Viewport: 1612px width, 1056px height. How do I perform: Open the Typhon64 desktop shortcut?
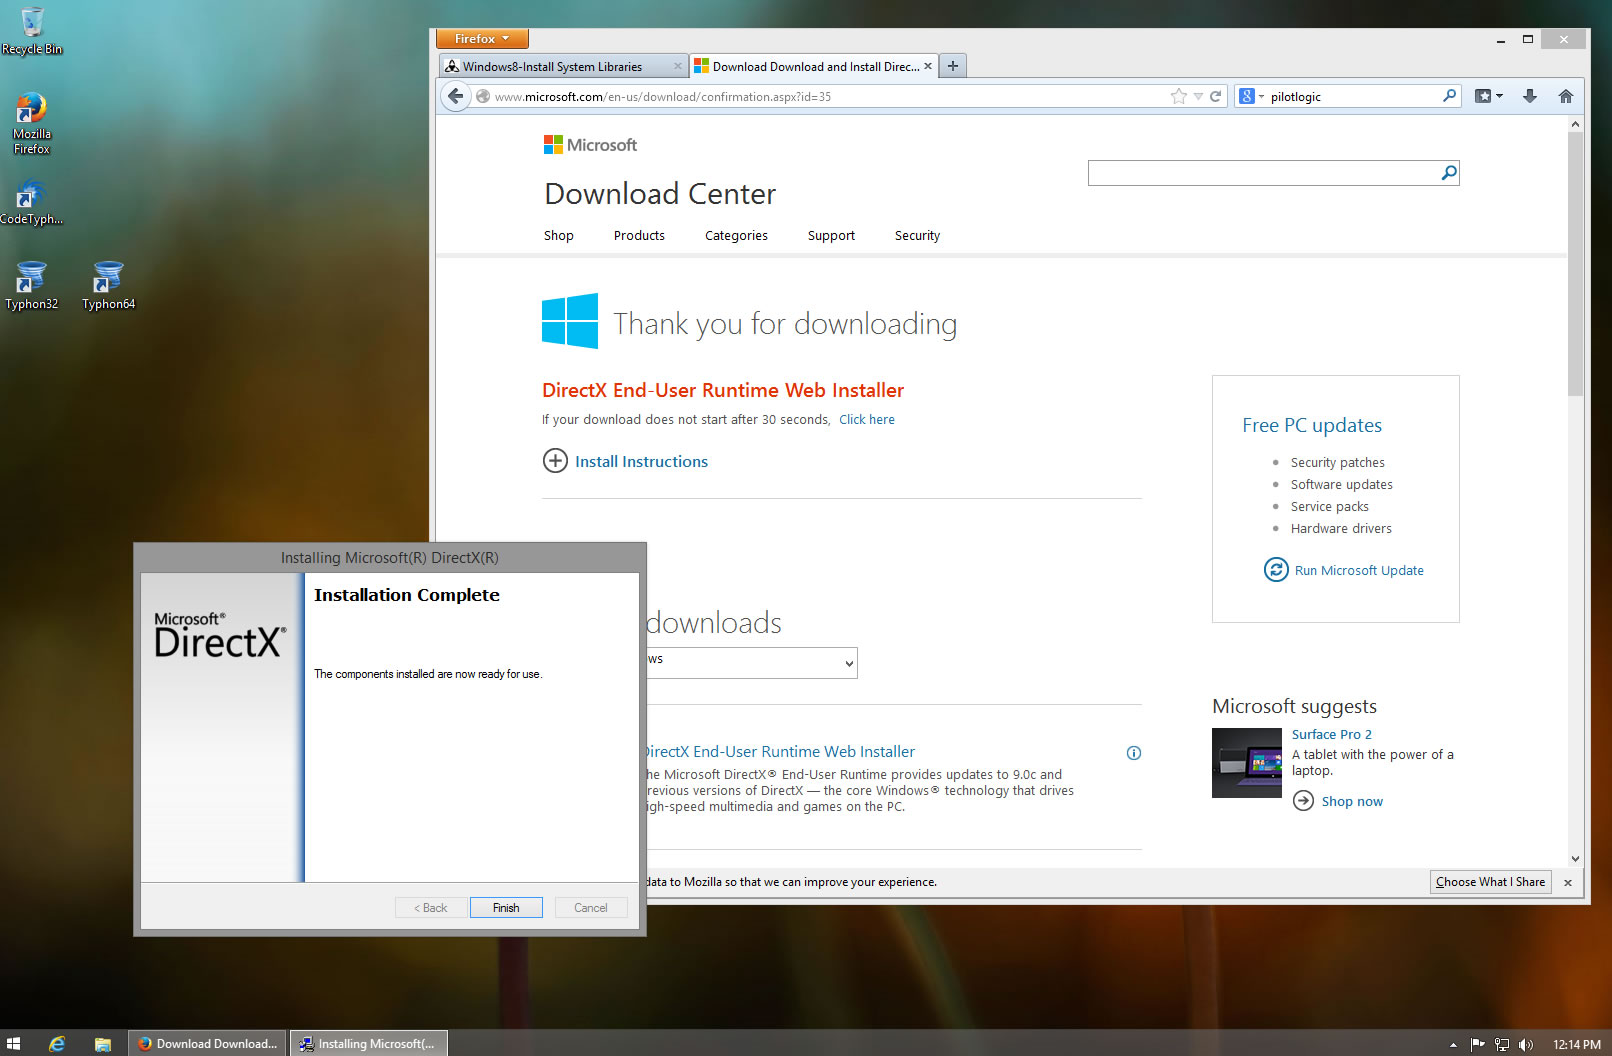pyautogui.click(x=108, y=285)
